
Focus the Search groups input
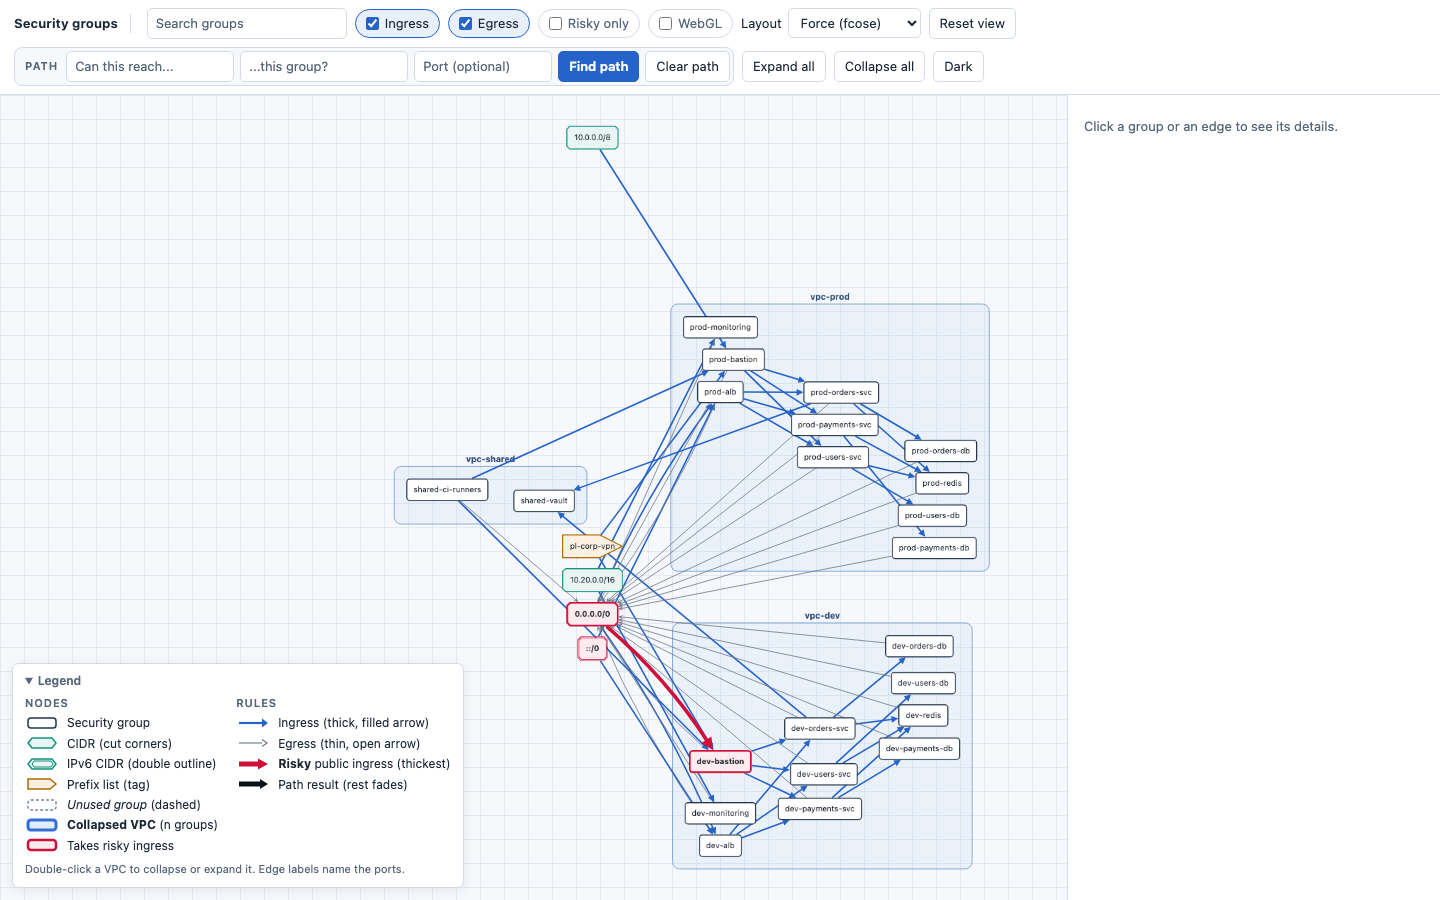(247, 24)
